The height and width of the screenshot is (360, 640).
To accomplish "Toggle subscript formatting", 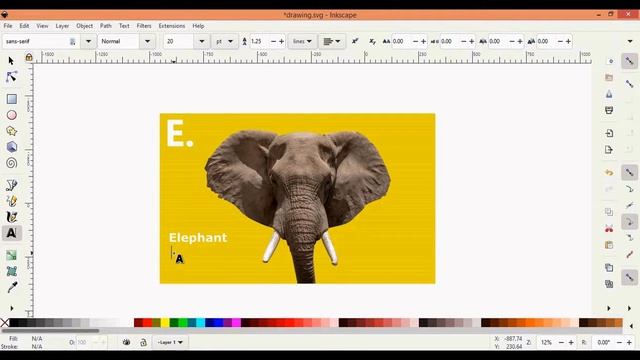I will tap(372, 41).
